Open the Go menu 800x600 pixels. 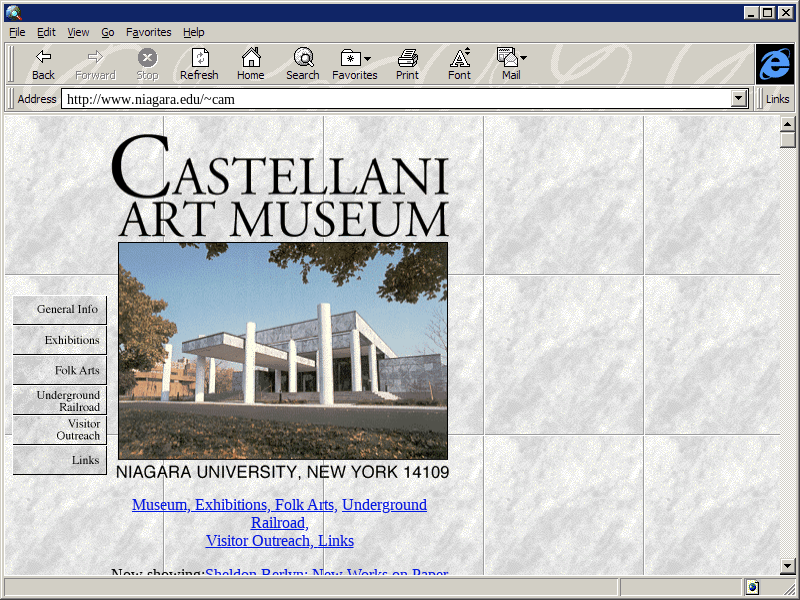[x=107, y=32]
